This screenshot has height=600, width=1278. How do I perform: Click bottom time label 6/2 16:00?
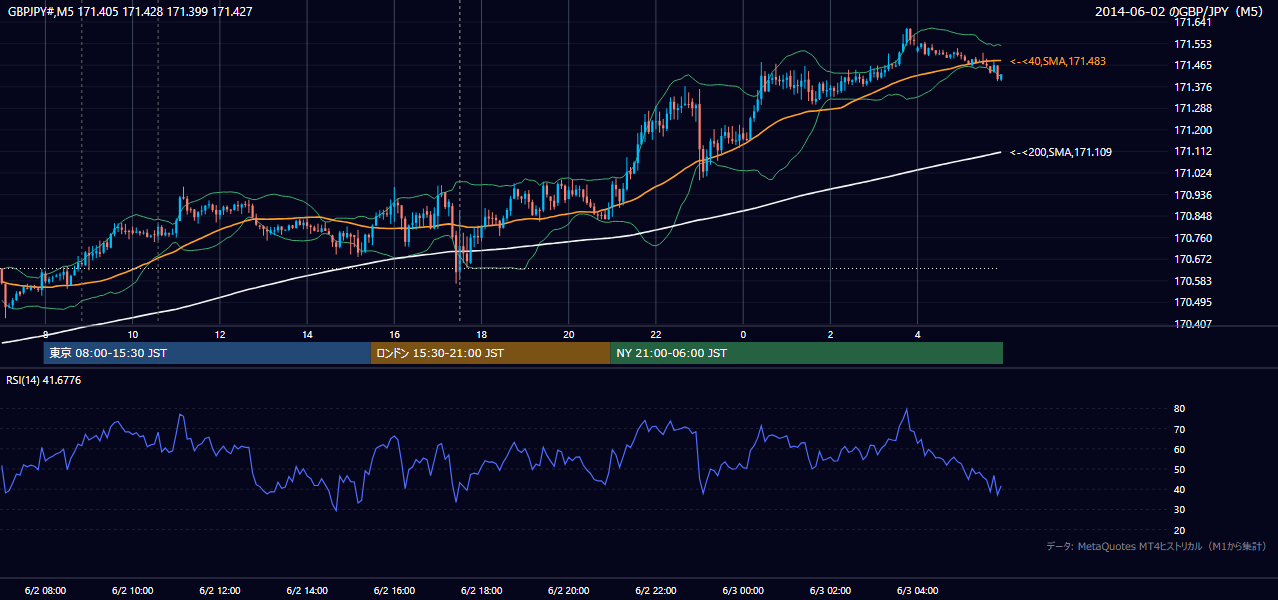point(394,591)
